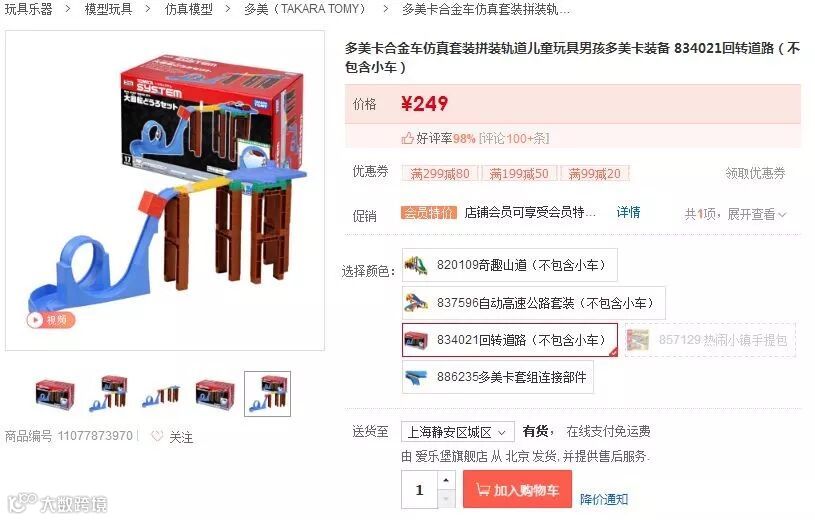Image resolution: width=815 pixels, height=520 pixels.
Task: Choose the 820109奇趣山道 option
Action: 509,265
